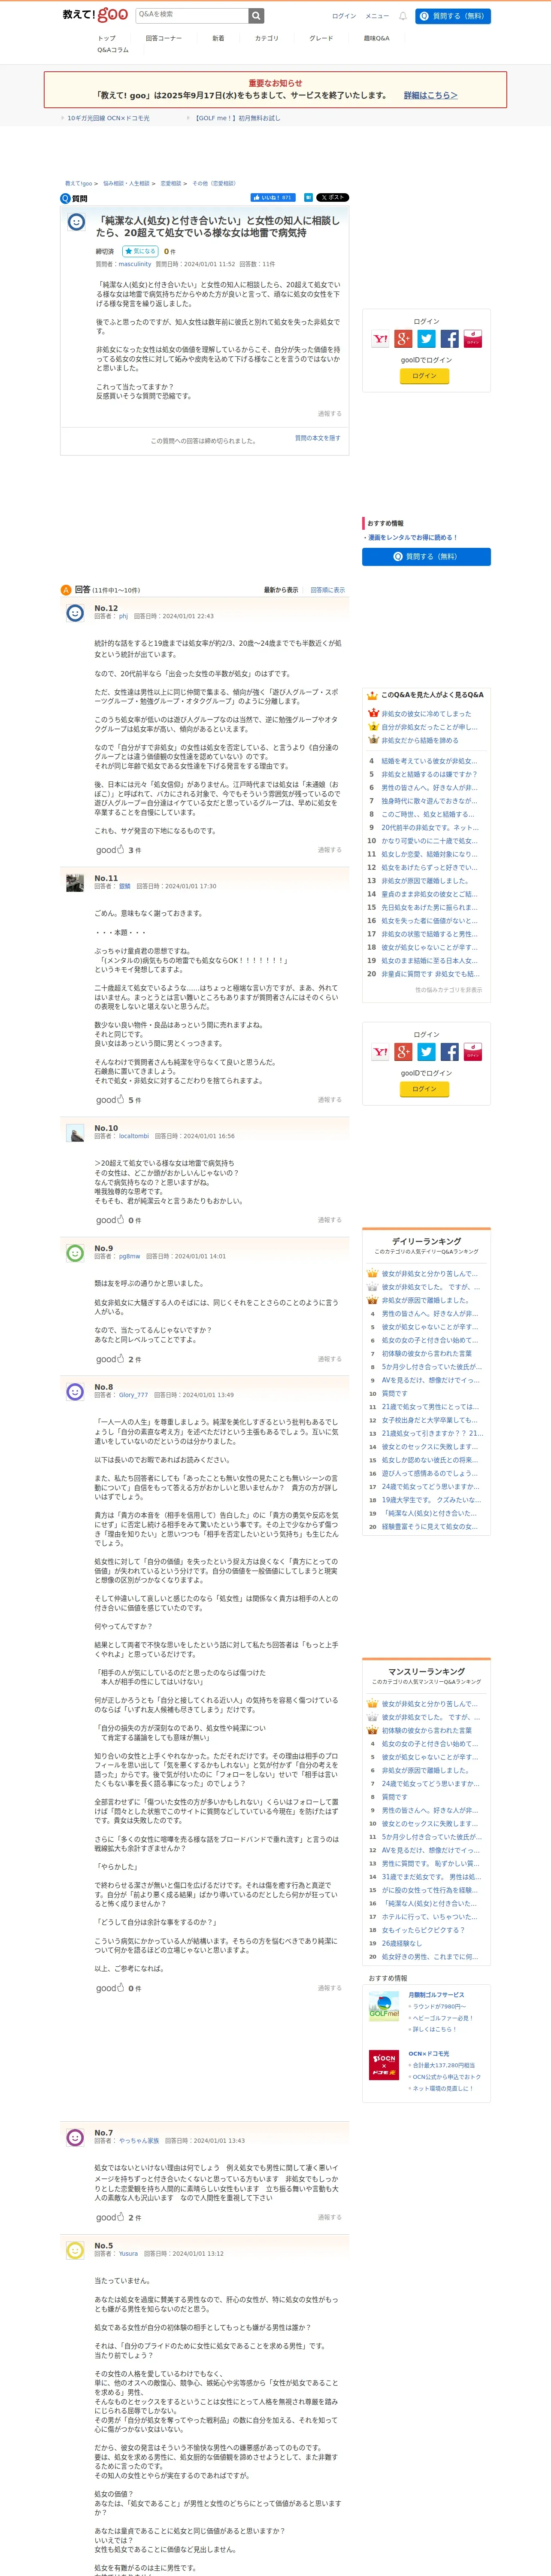Click the avatar of answer No.10
551x2576 pixels.
pos(75,1132)
